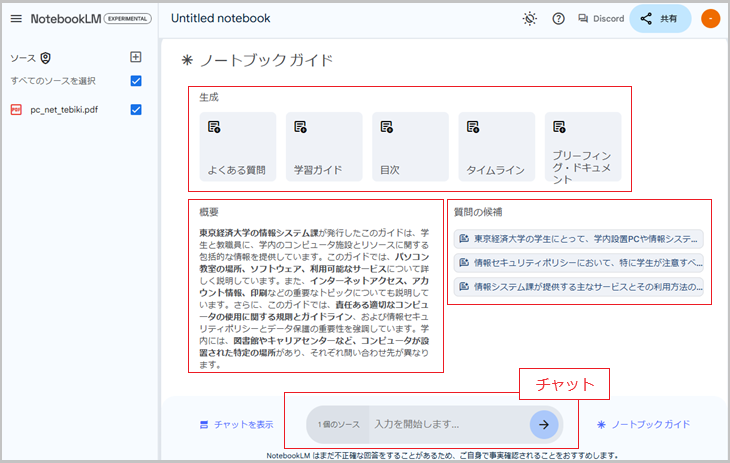Click the note icon on 目次 card

click(x=386, y=127)
